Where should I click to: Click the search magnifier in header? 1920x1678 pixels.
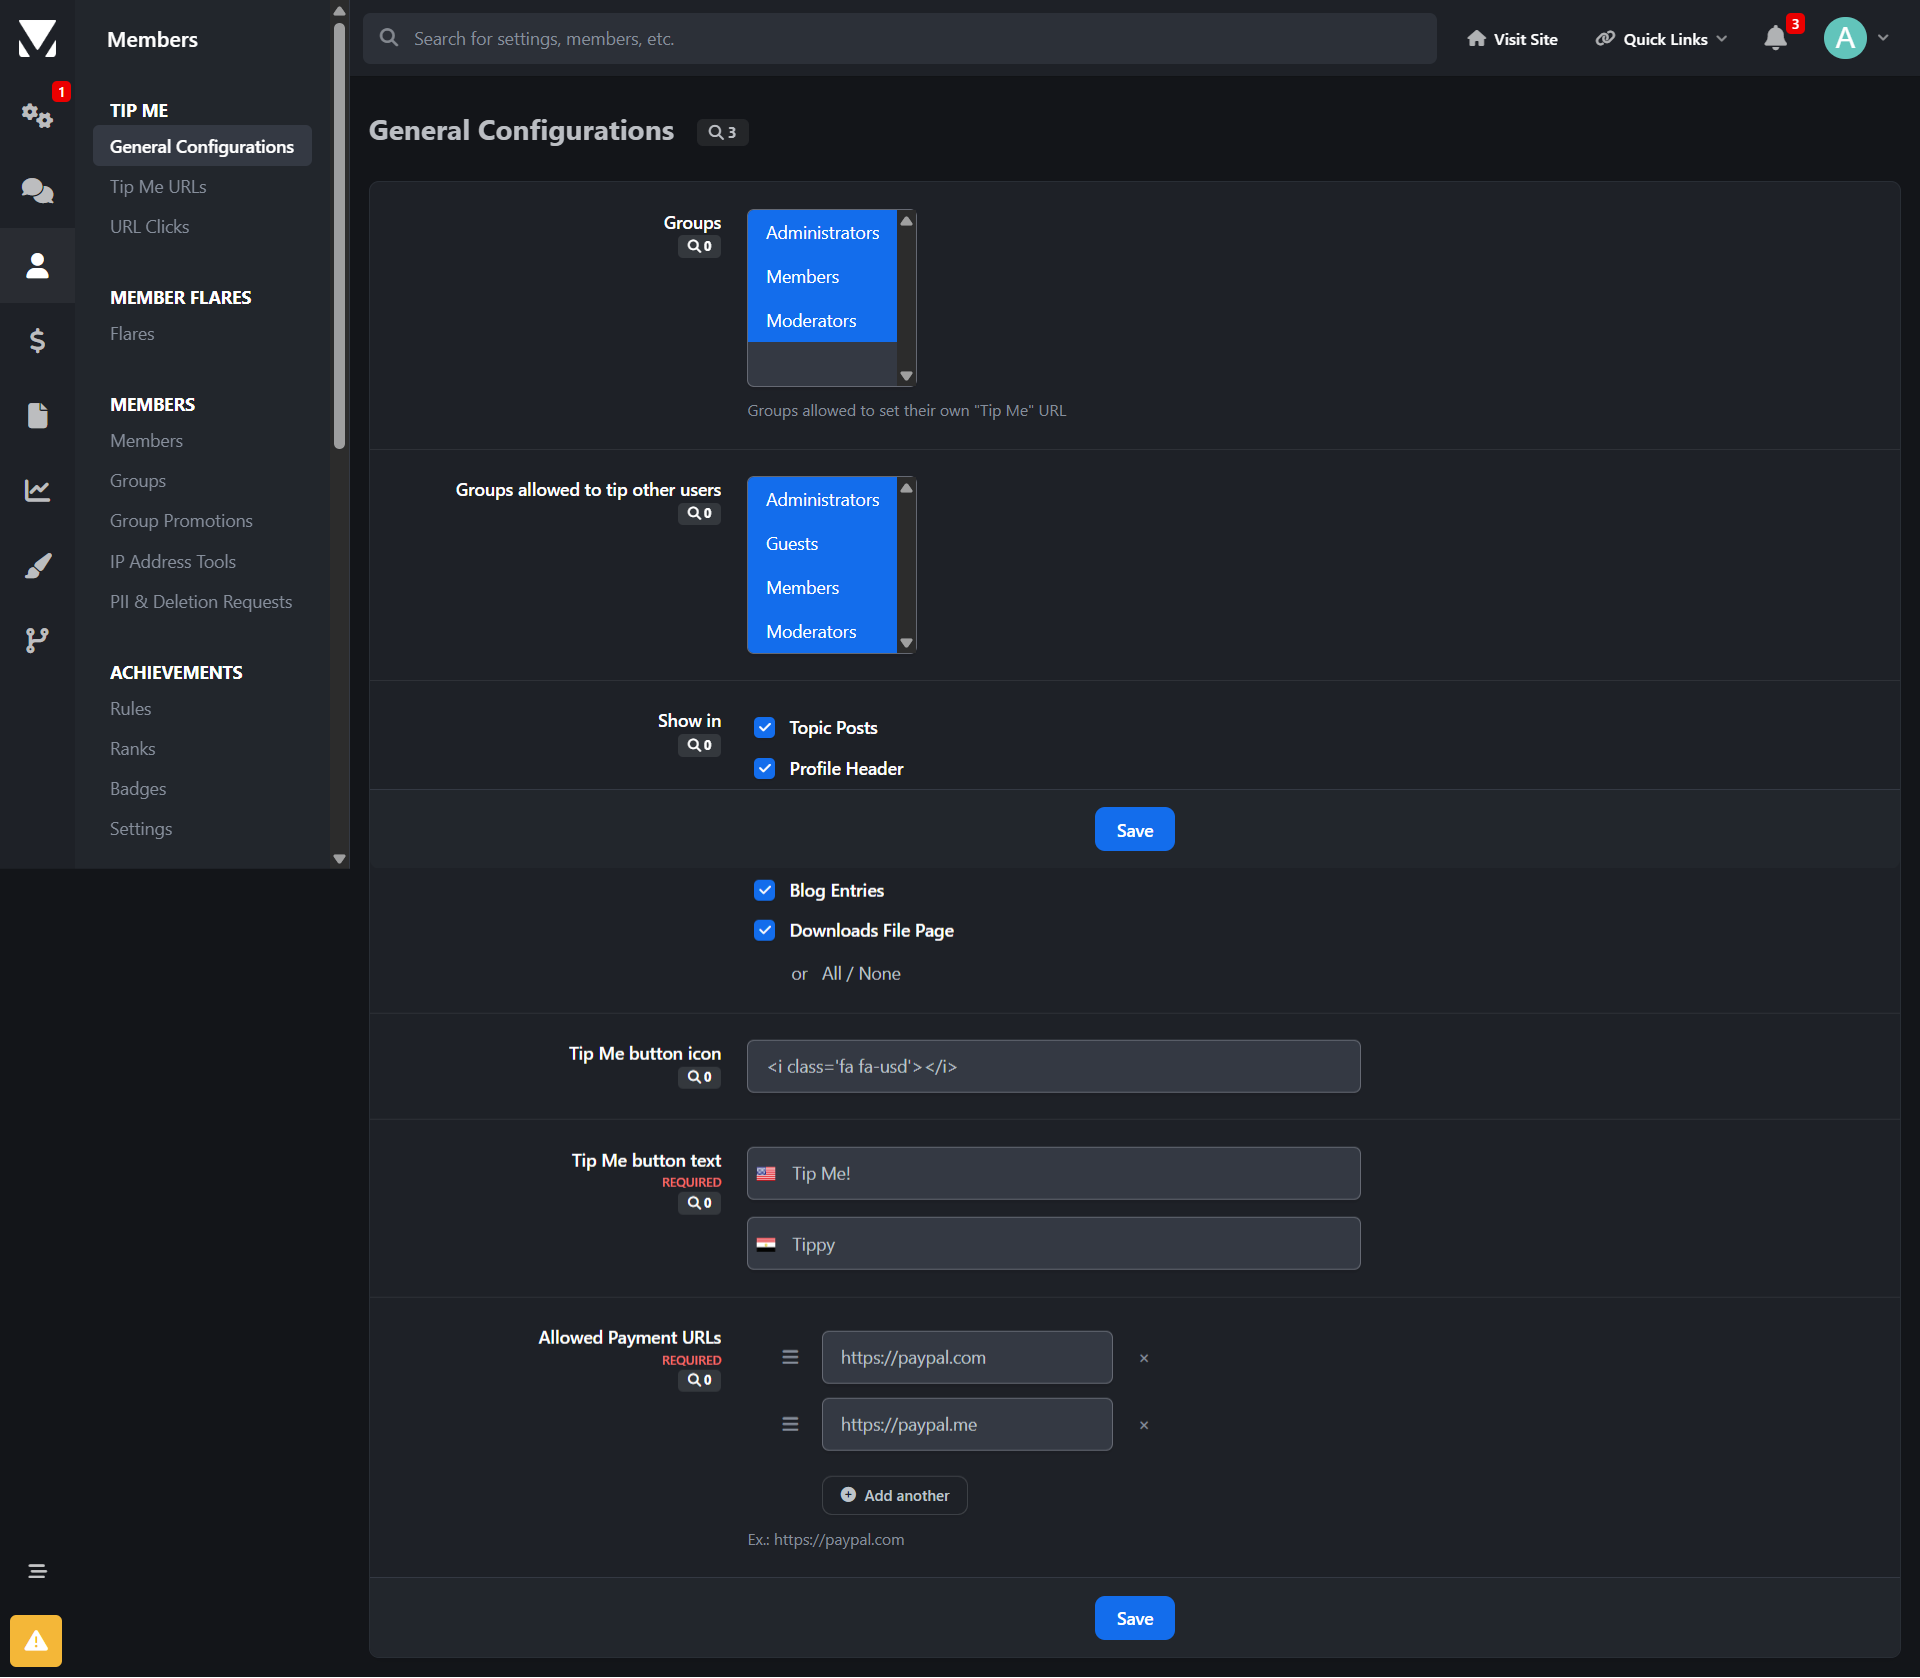click(389, 38)
